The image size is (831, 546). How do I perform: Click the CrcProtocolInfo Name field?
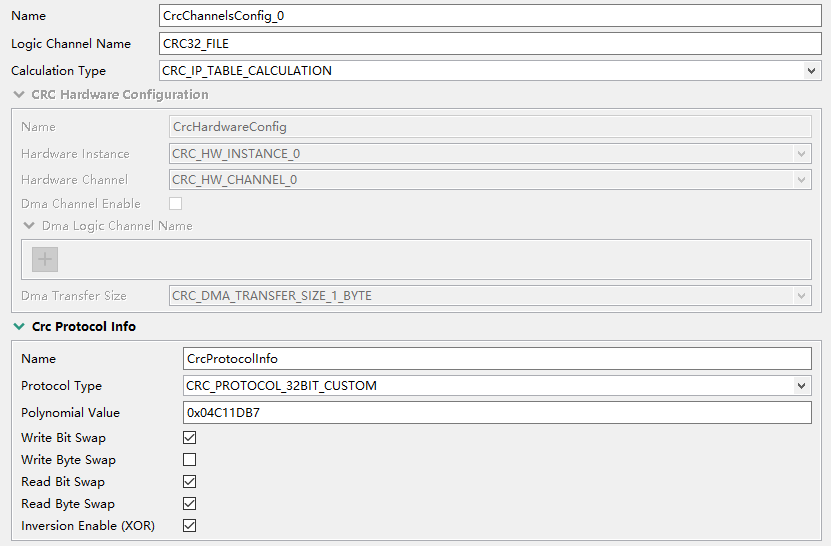(497, 359)
